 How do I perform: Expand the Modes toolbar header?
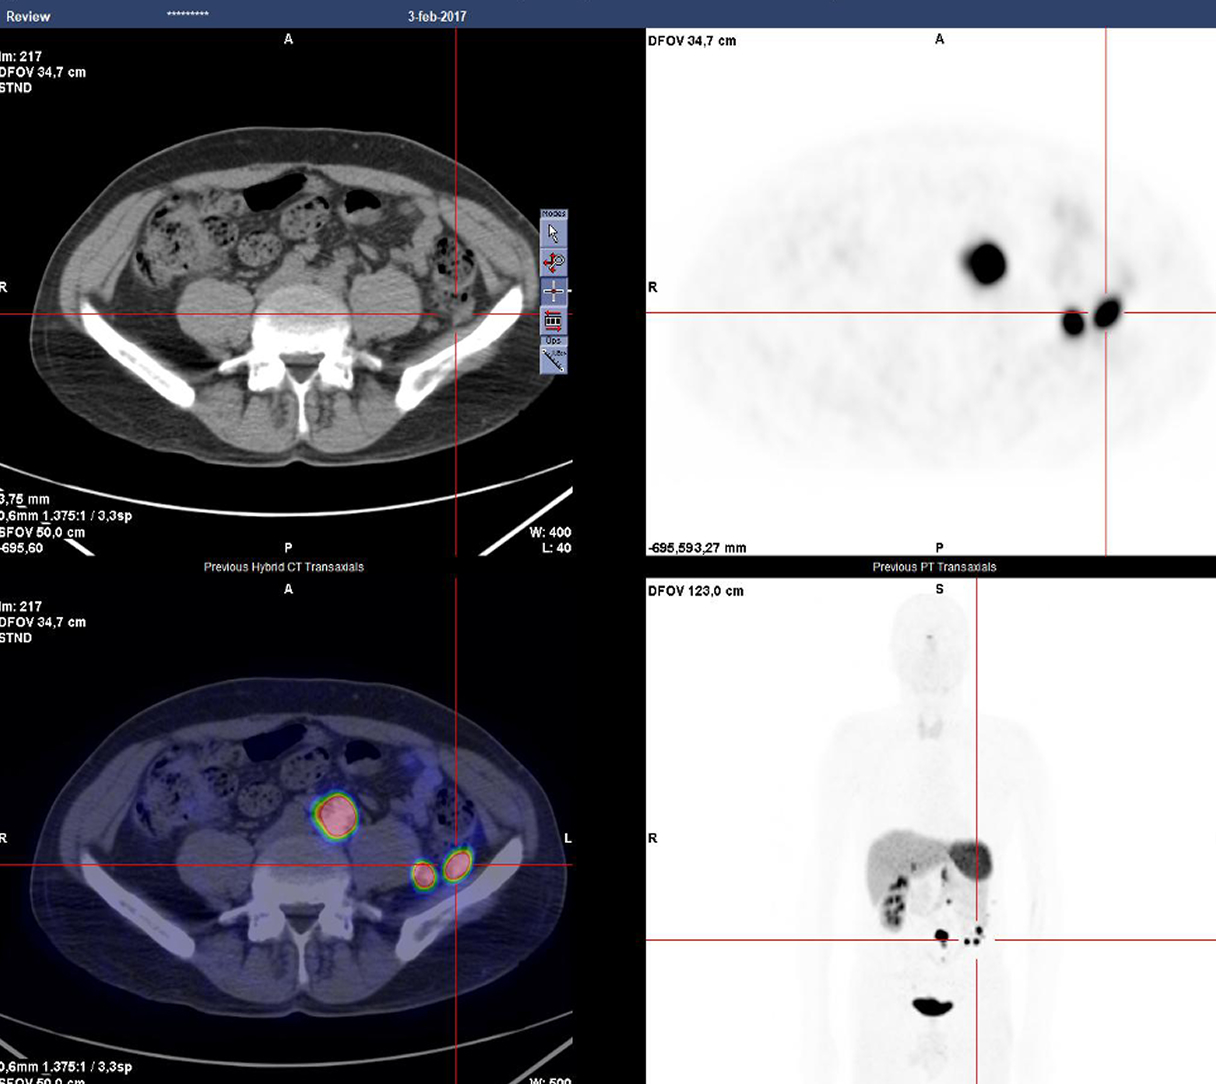click(554, 212)
